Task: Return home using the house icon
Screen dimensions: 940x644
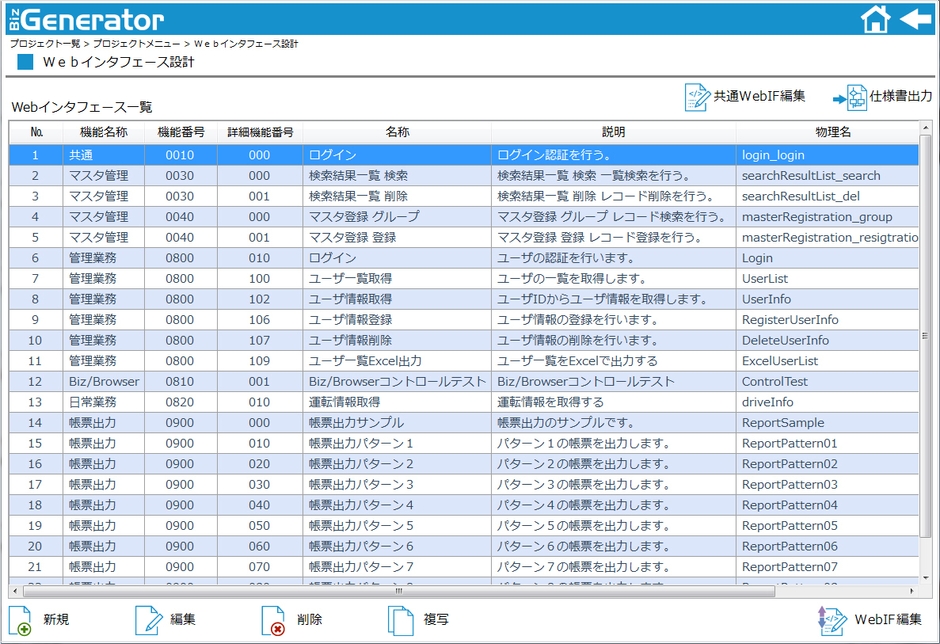Action: tap(875, 17)
